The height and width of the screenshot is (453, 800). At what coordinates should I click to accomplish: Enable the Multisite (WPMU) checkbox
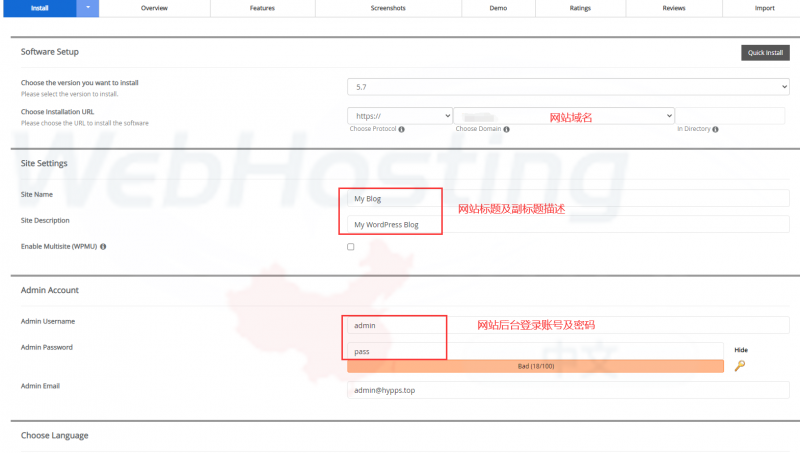point(351,246)
